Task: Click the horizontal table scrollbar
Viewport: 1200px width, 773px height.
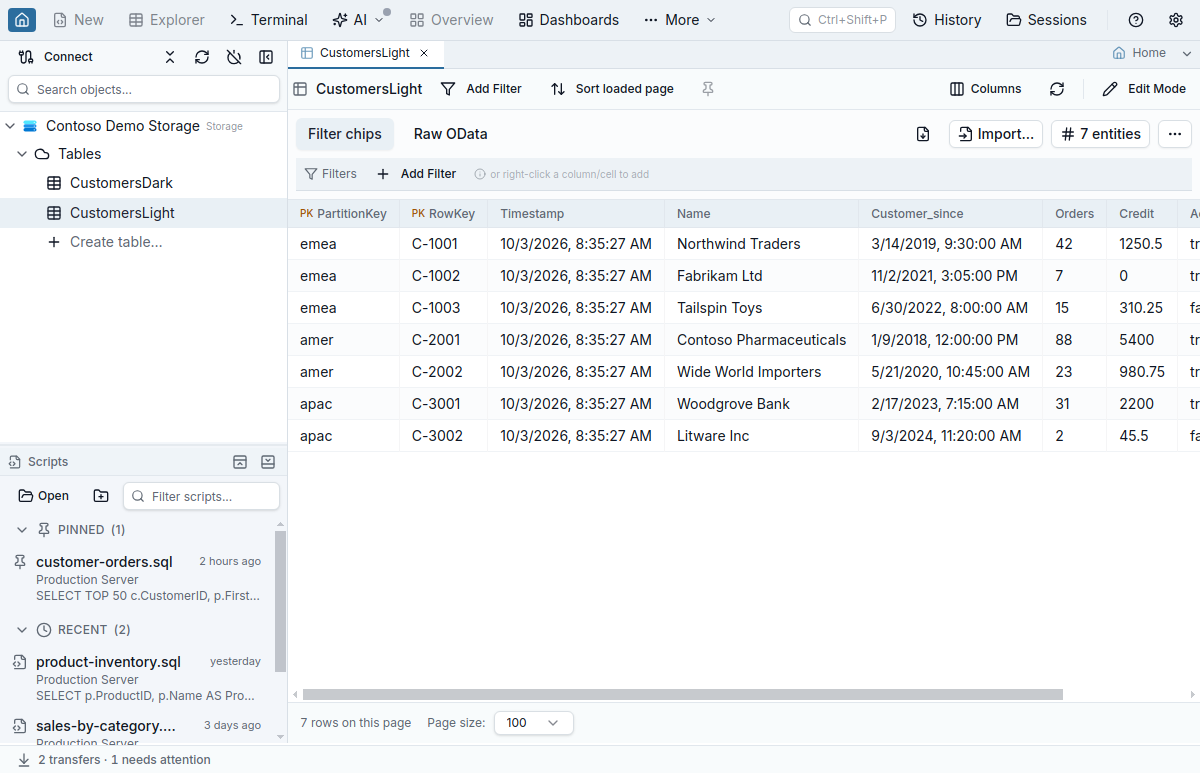Action: tap(682, 694)
